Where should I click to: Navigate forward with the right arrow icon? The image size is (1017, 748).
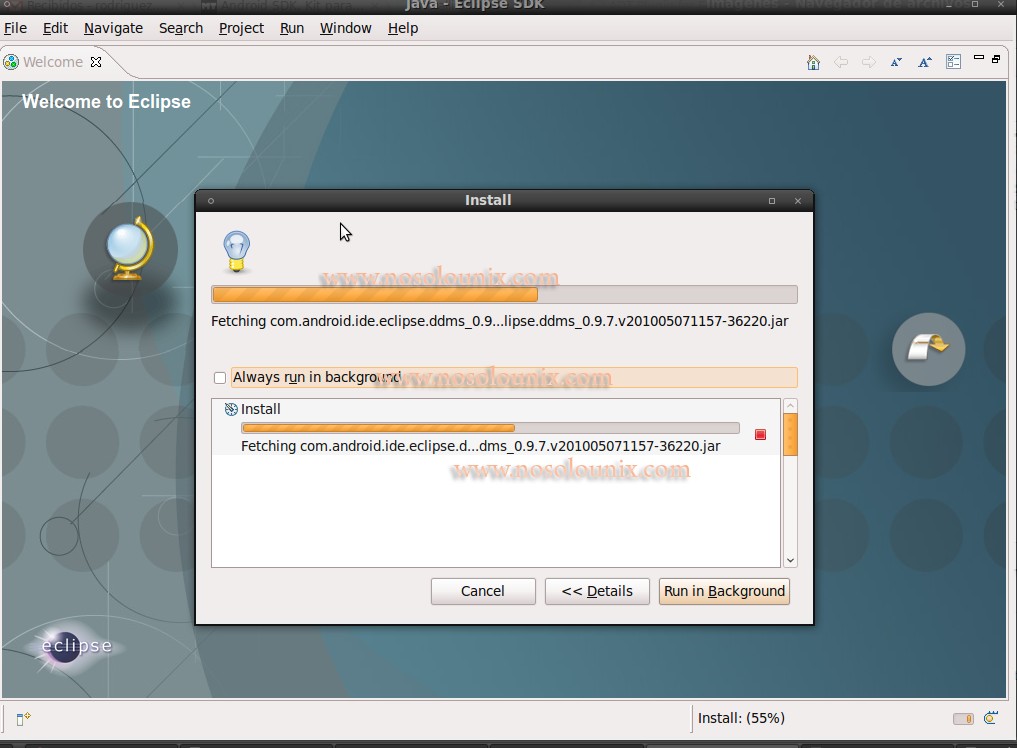point(868,62)
